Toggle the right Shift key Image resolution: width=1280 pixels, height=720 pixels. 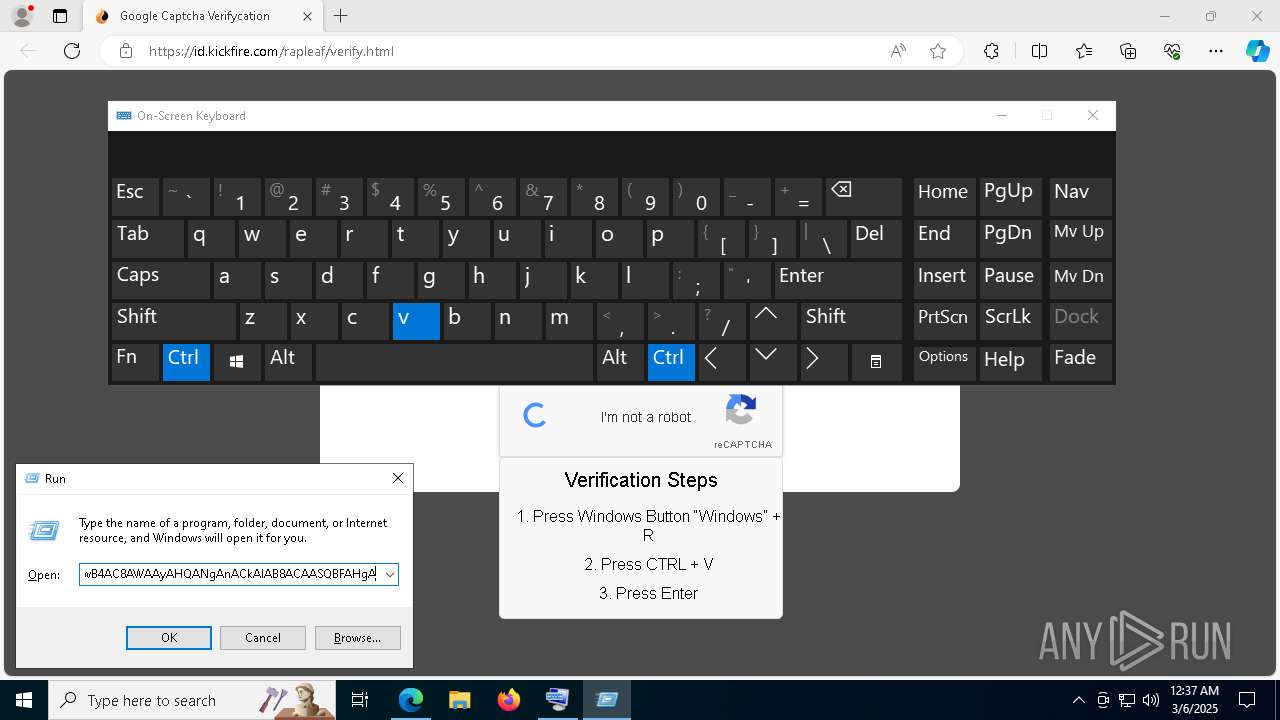pyautogui.click(x=851, y=321)
